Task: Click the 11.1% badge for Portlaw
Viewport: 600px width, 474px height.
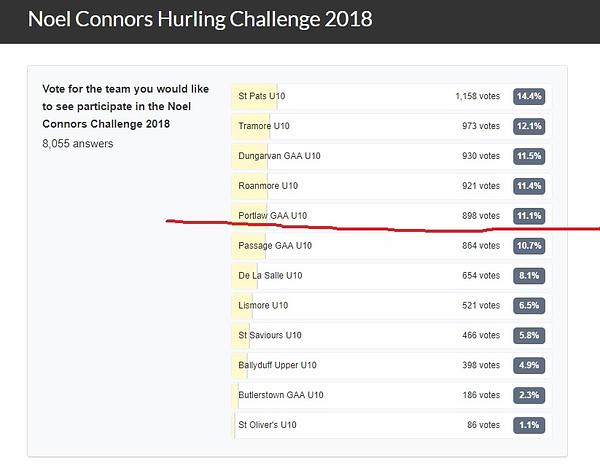Action: (x=529, y=215)
